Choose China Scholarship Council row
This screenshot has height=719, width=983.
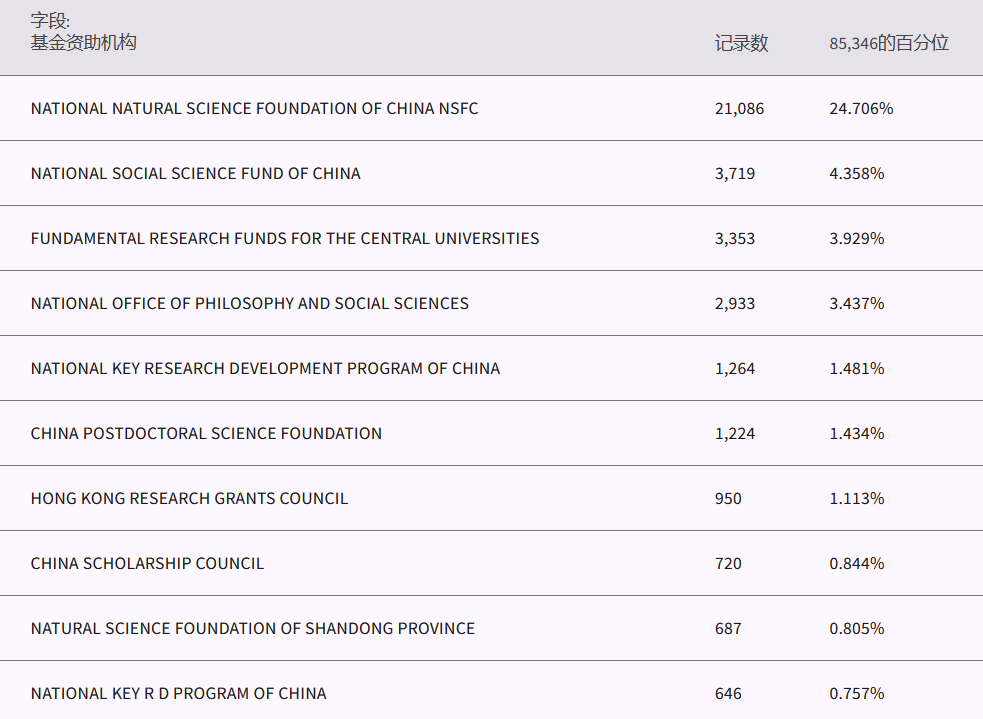pos(147,563)
